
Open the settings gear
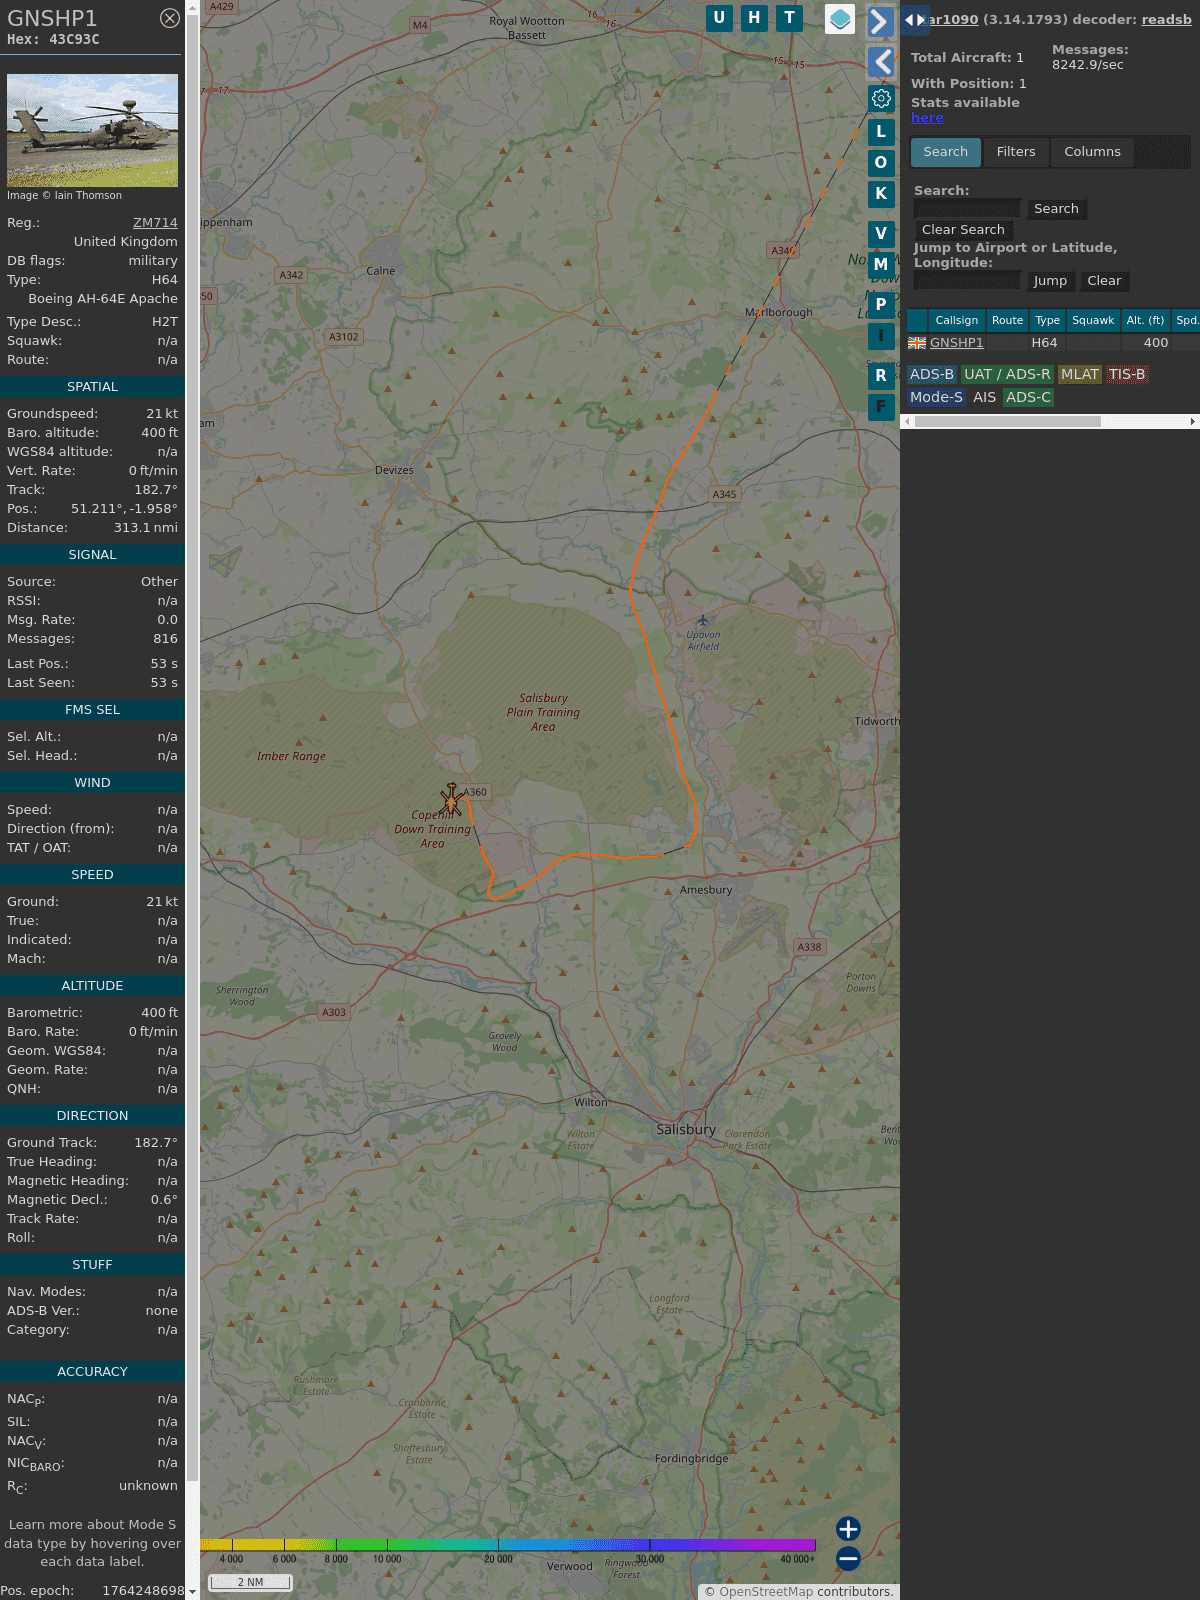tap(881, 98)
